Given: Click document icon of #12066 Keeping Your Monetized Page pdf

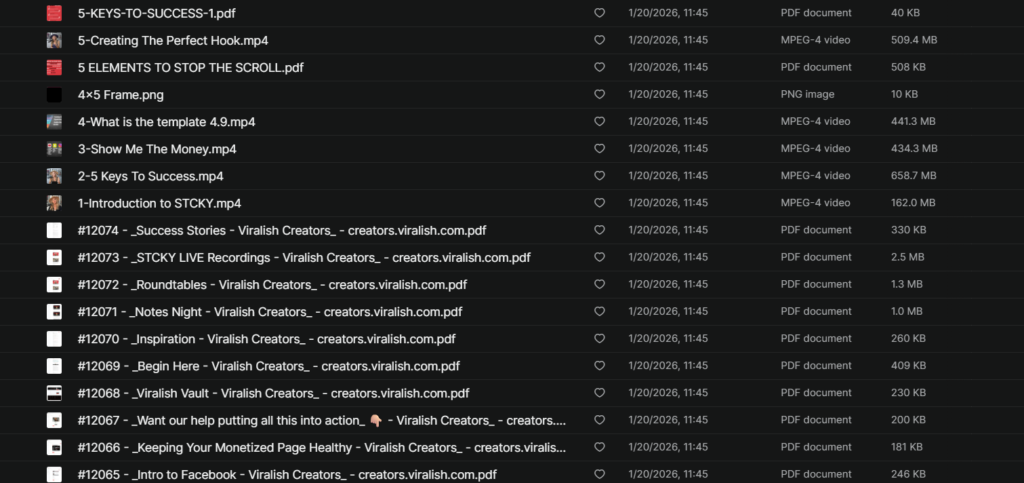Looking at the screenshot, I should click(54, 448).
